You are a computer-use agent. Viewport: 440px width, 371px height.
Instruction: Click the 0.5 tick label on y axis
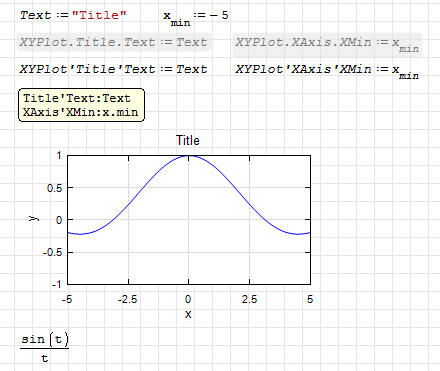click(x=54, y=188)
